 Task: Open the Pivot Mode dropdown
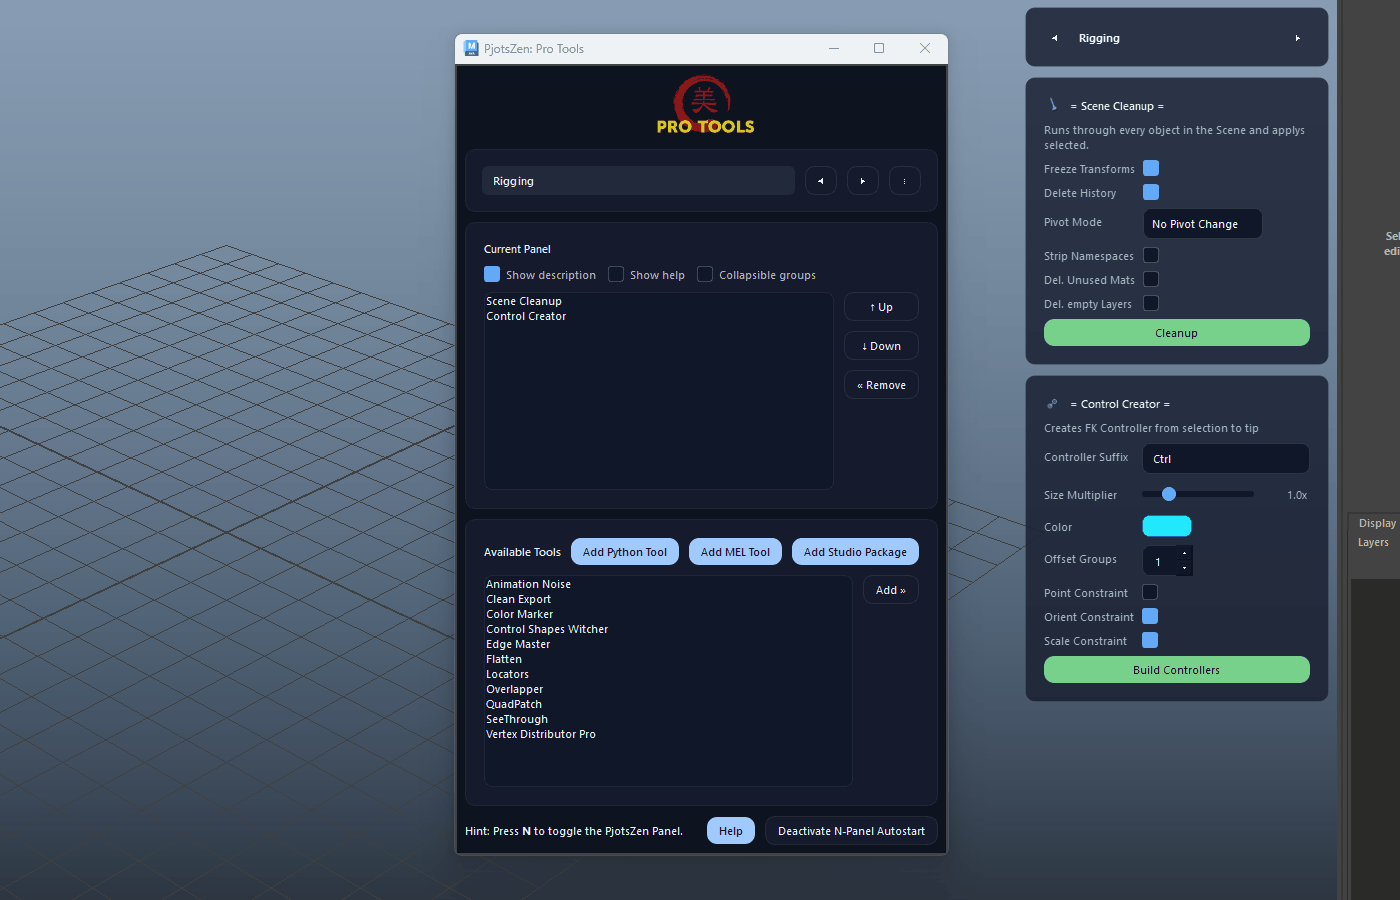(x=1202, y=224)
